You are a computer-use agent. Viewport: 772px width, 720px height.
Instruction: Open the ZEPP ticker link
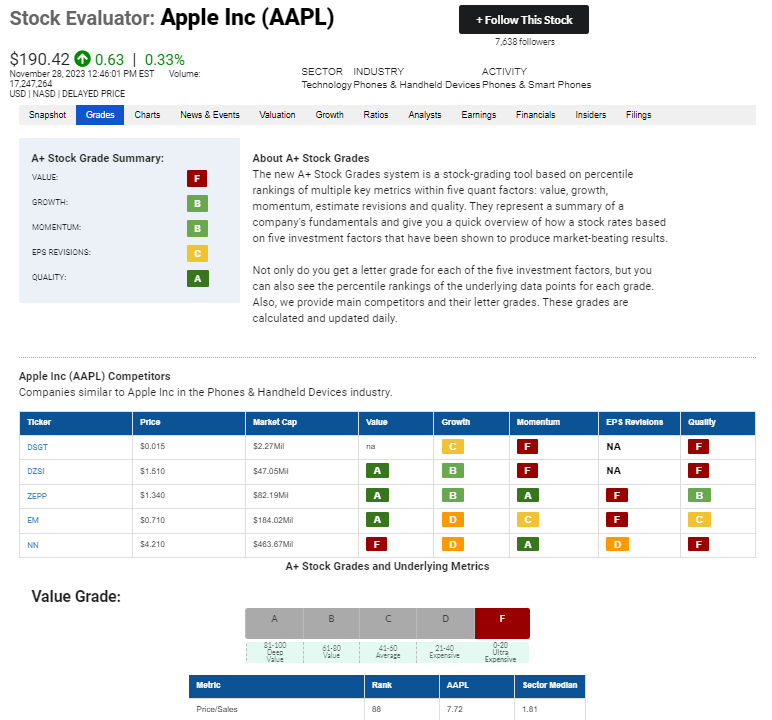point(37,496)
